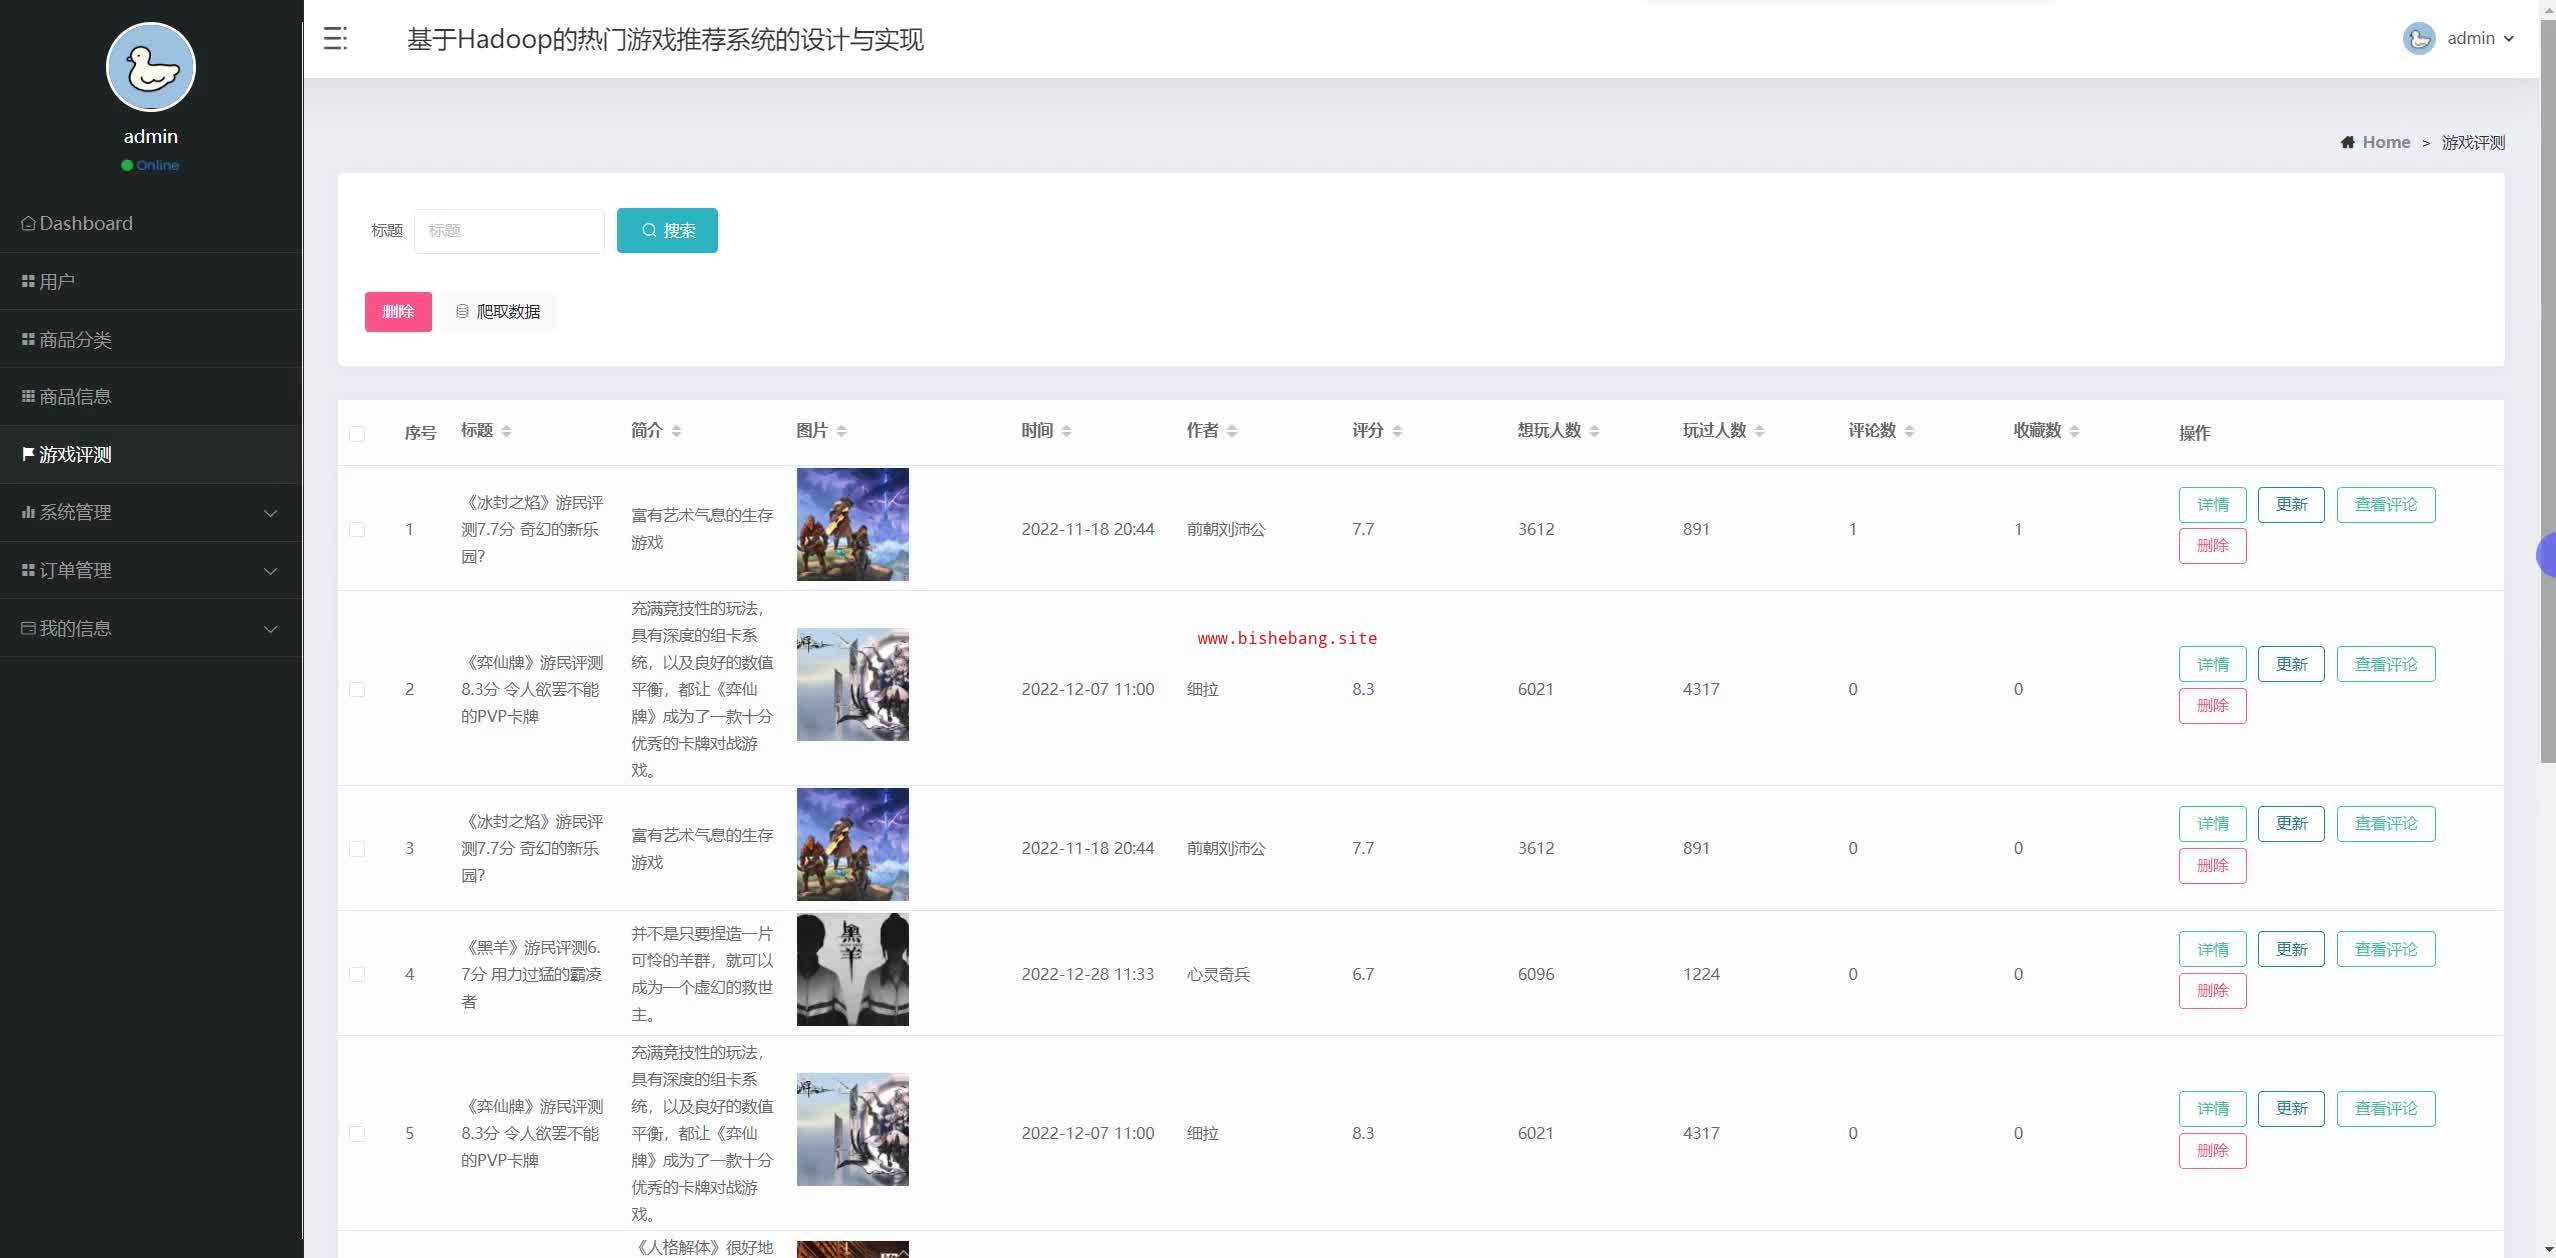This screenshot has height=1258, width=2556.
Task: Click the duck avatar in sidebar
Action: [151, 67]
